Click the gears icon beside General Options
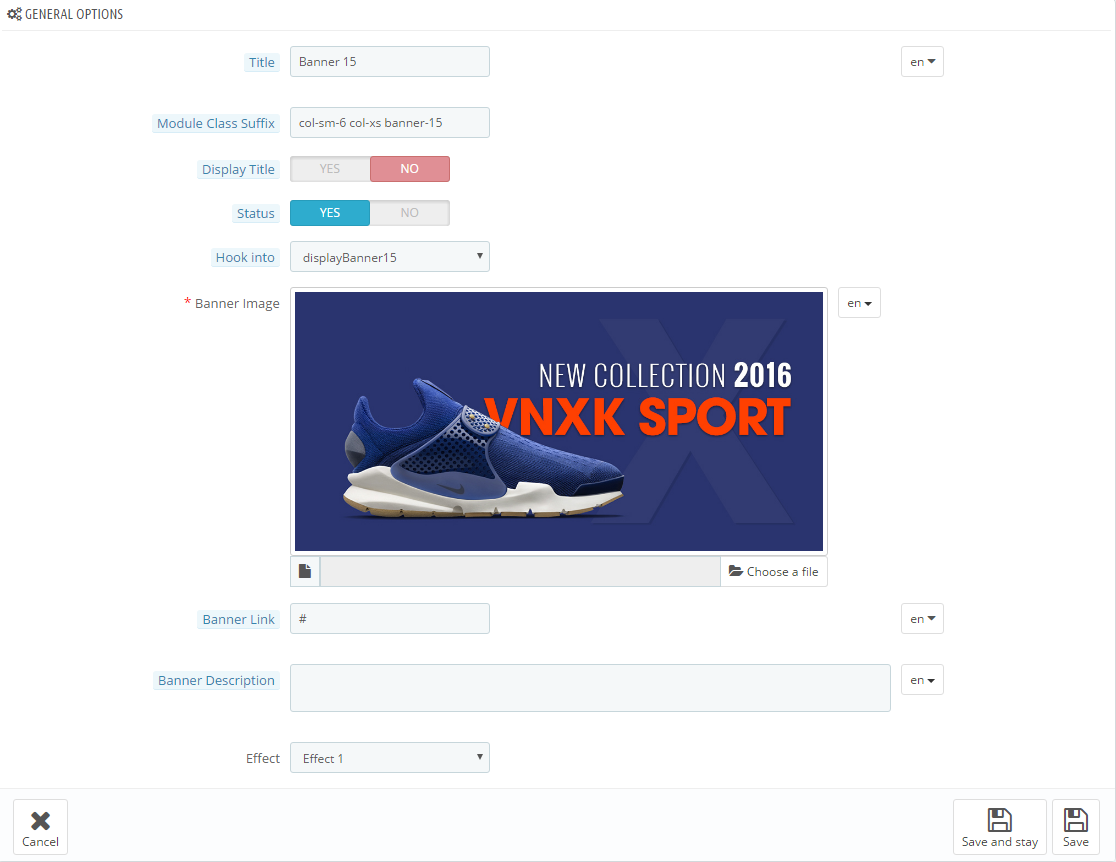Viewport: 1116px width, 862px height. (14, 14)
